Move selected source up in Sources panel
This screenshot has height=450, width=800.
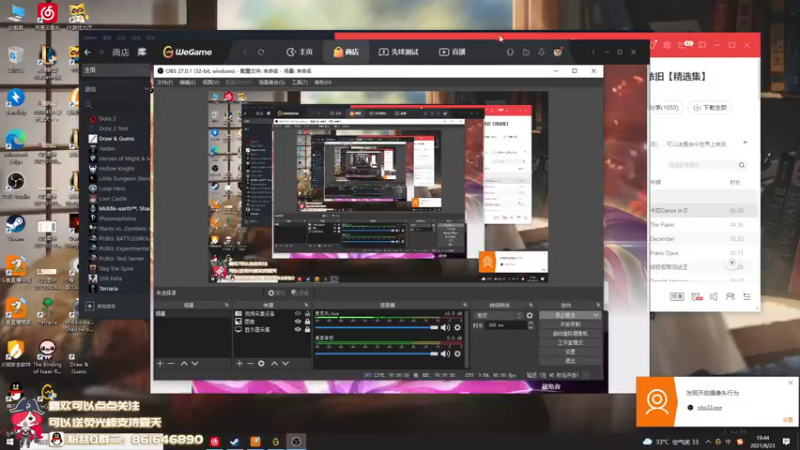[x=274, y=363]
